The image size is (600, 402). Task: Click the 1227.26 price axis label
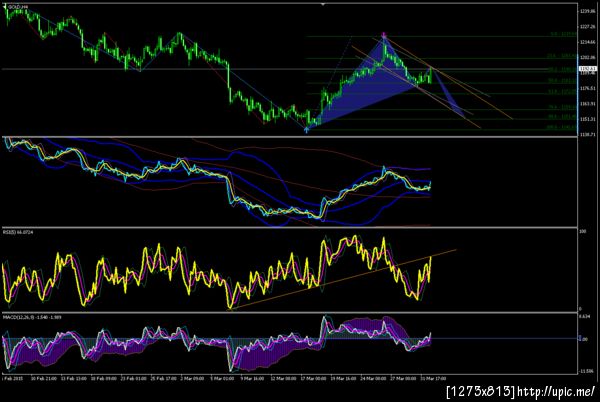[x=587, y=27]
